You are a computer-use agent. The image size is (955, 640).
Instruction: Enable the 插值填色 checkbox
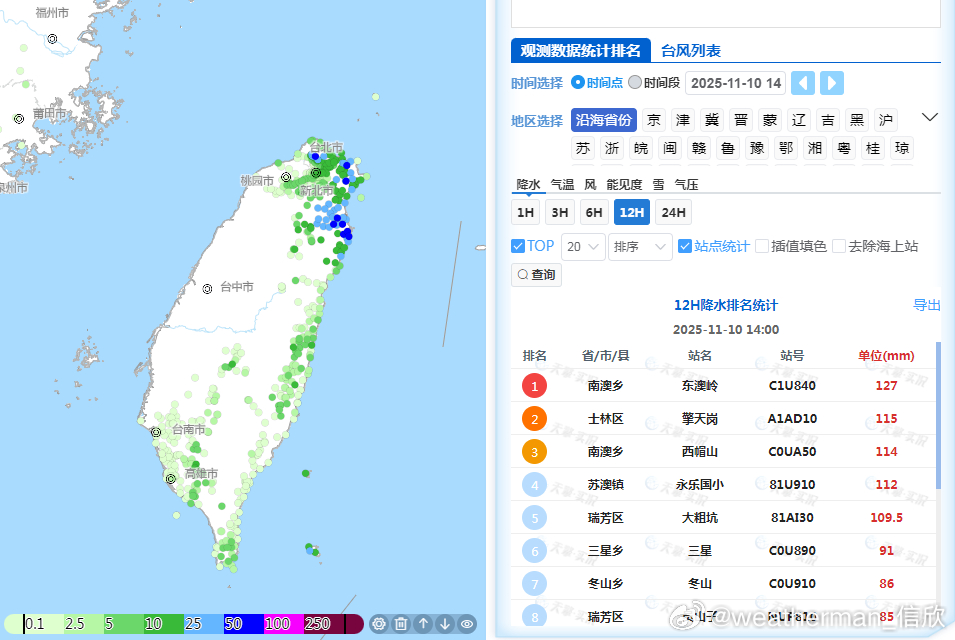(762, 246)
